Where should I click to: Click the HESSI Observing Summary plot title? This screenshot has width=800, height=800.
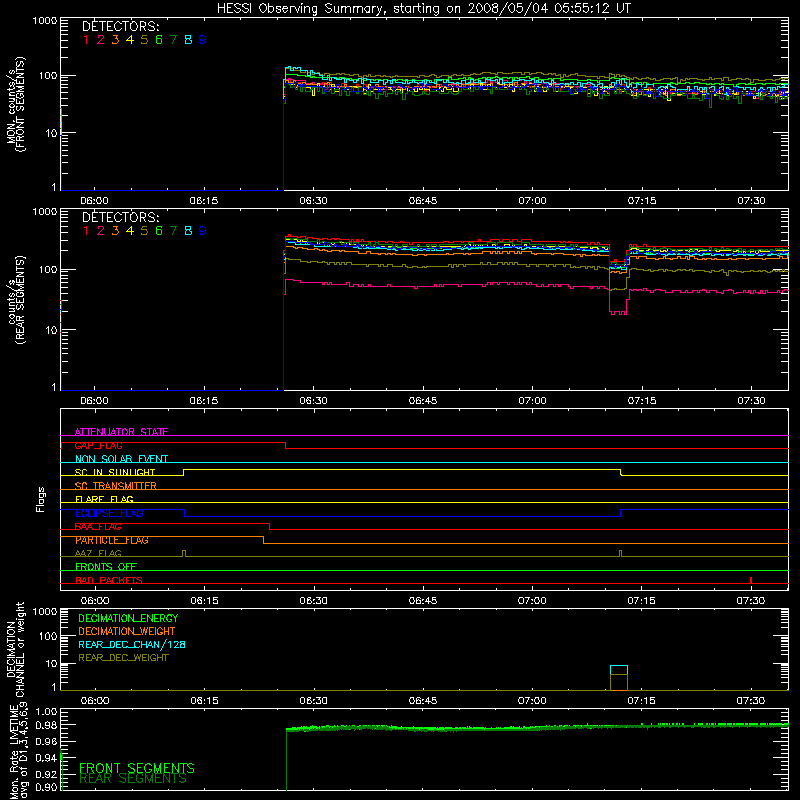point(424,9)
